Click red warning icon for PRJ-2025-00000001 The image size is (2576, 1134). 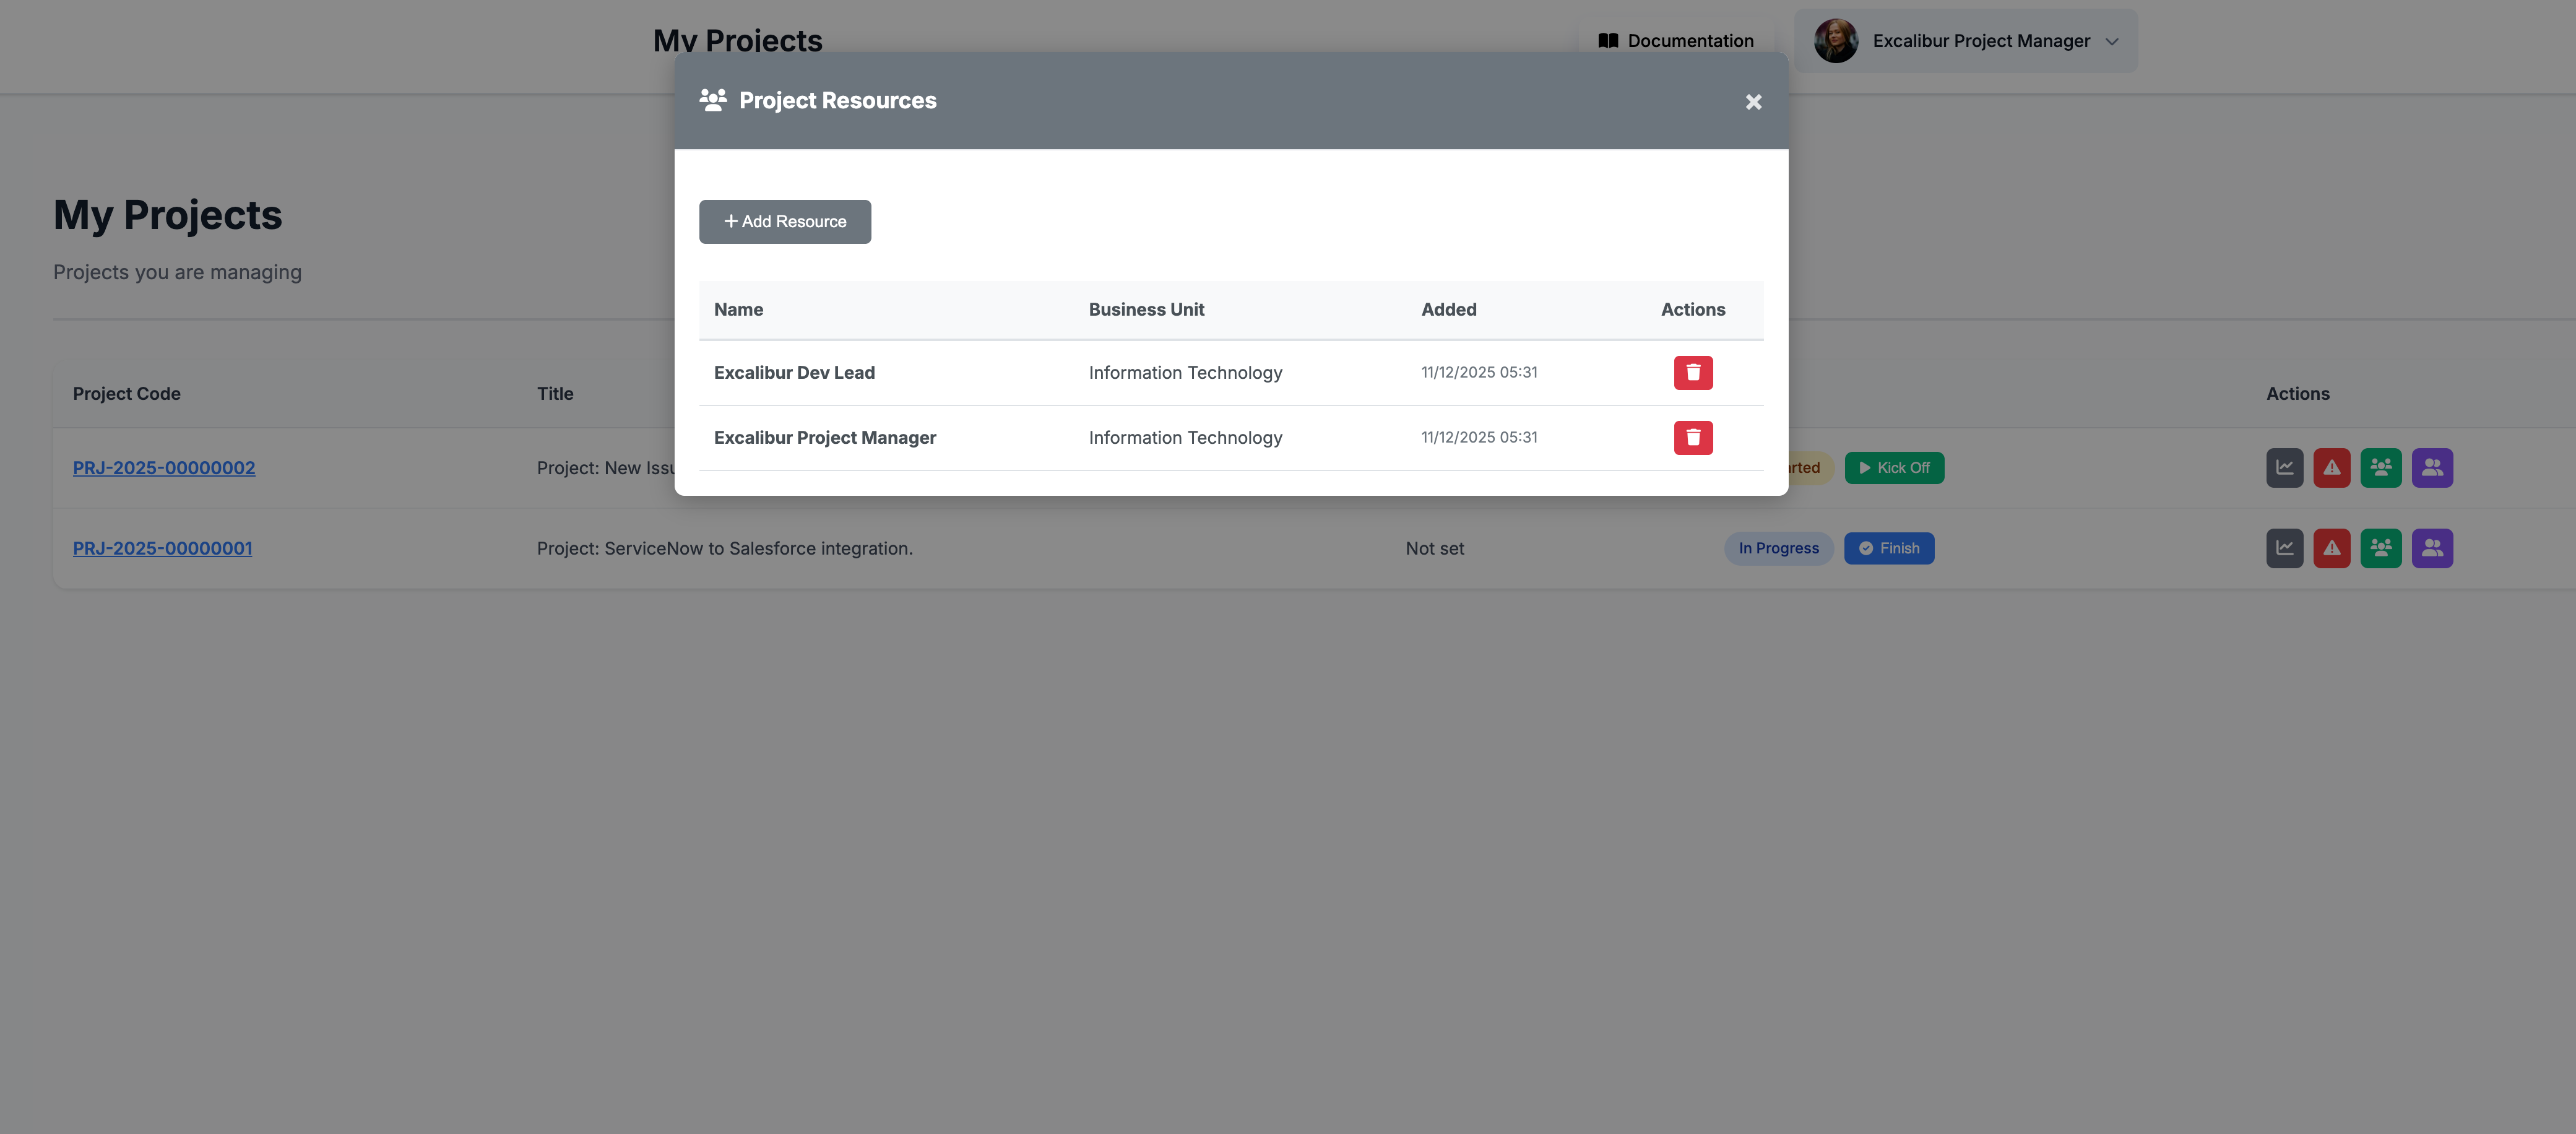coord(2330,548)
